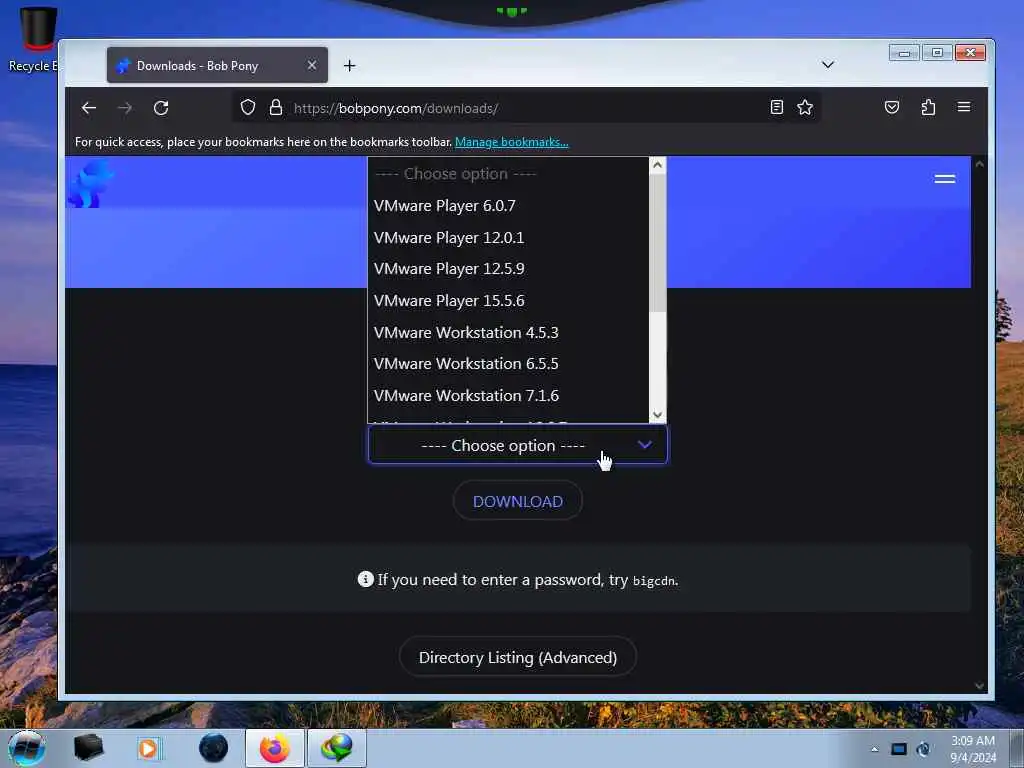Click the dropdown list scroll up arrow
The height and width of the screenshot is (768, 1024).
click(658, 165)
